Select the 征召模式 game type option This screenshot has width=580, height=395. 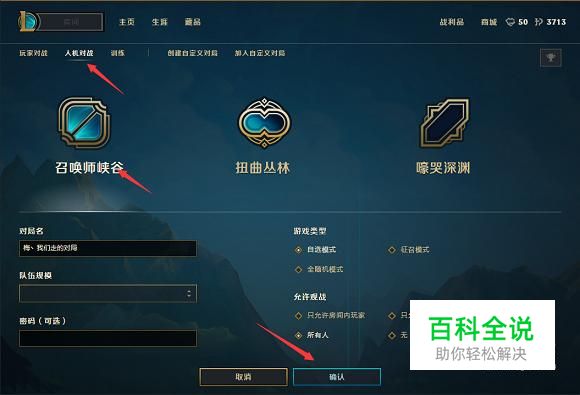pyautogui.click(x=408, y=250)
